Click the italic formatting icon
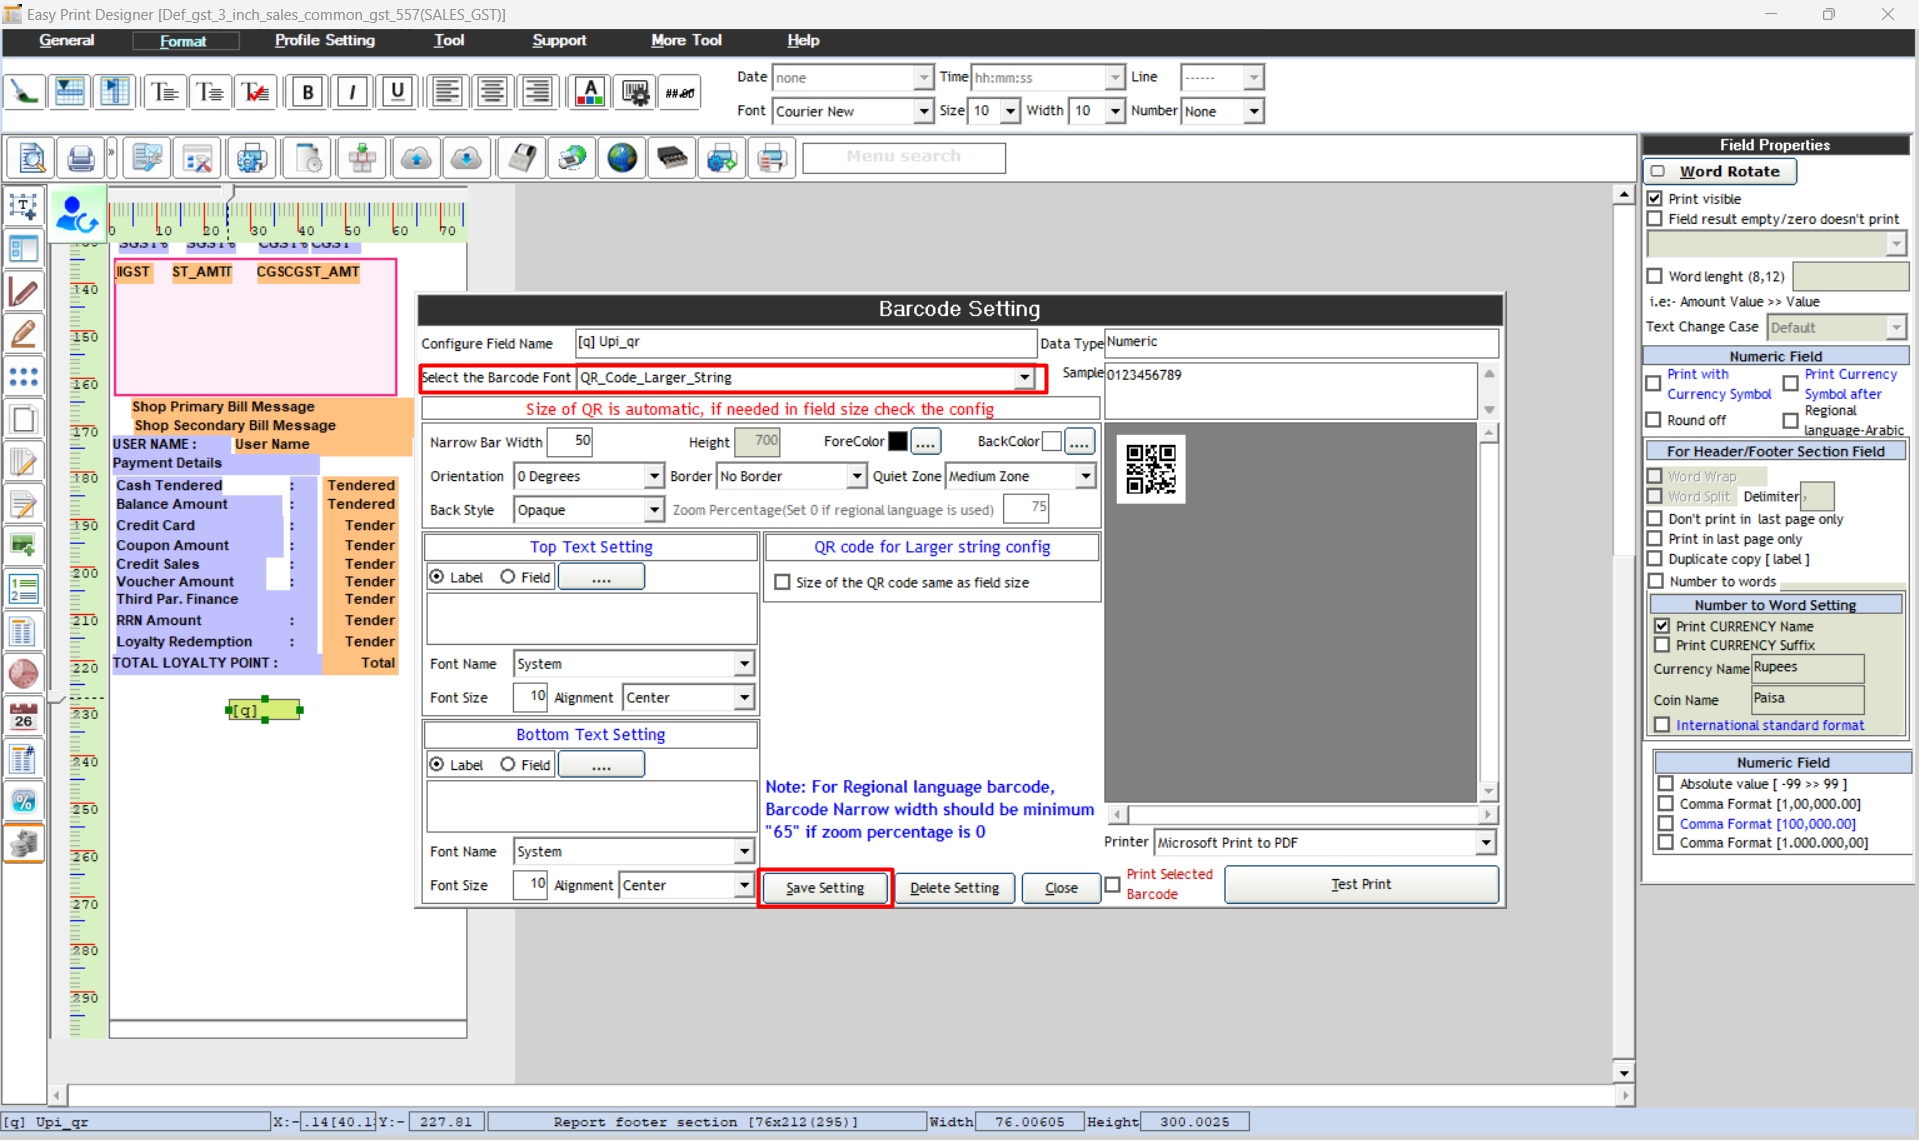The image size is (1919, 1140). click(352, 92)
